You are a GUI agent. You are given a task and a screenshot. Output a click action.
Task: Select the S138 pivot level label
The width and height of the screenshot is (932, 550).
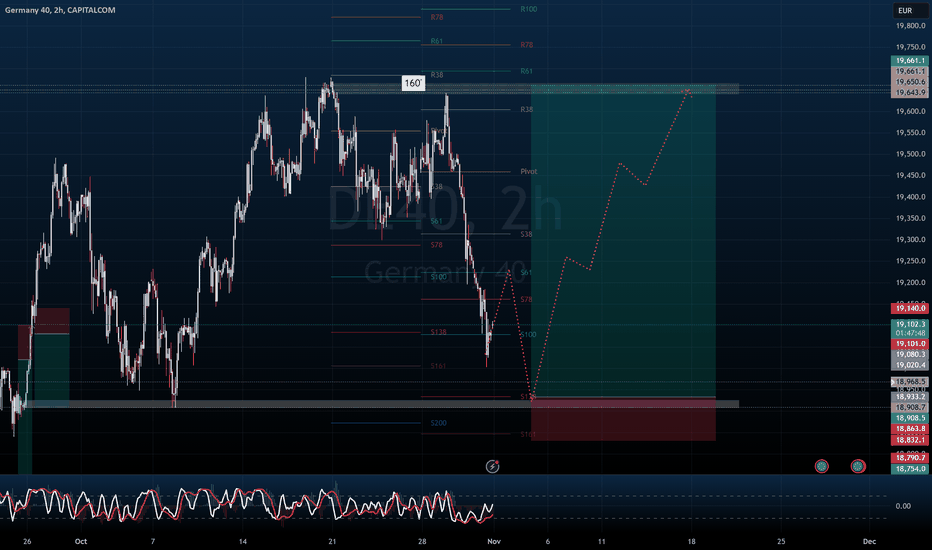point(438,332)
